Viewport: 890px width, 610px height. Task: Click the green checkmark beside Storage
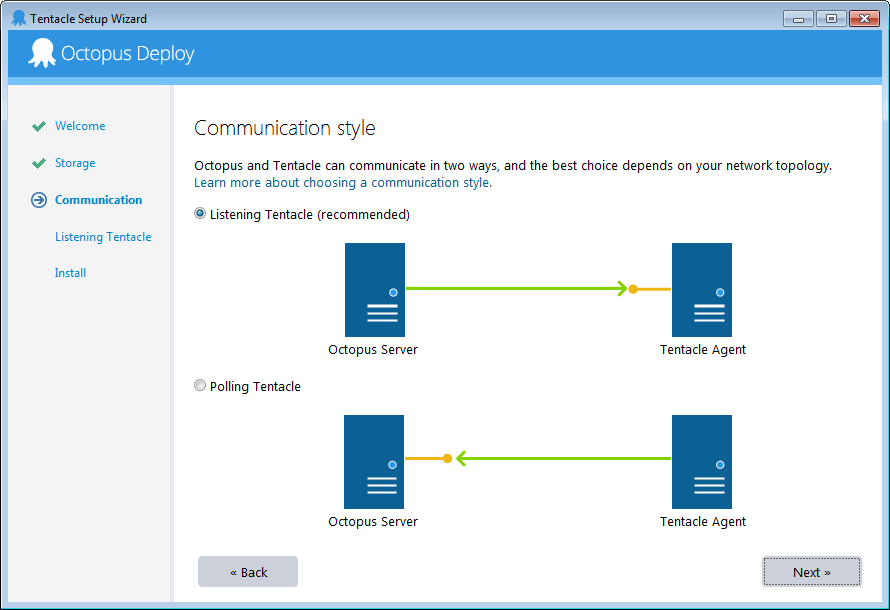[40, 162]
